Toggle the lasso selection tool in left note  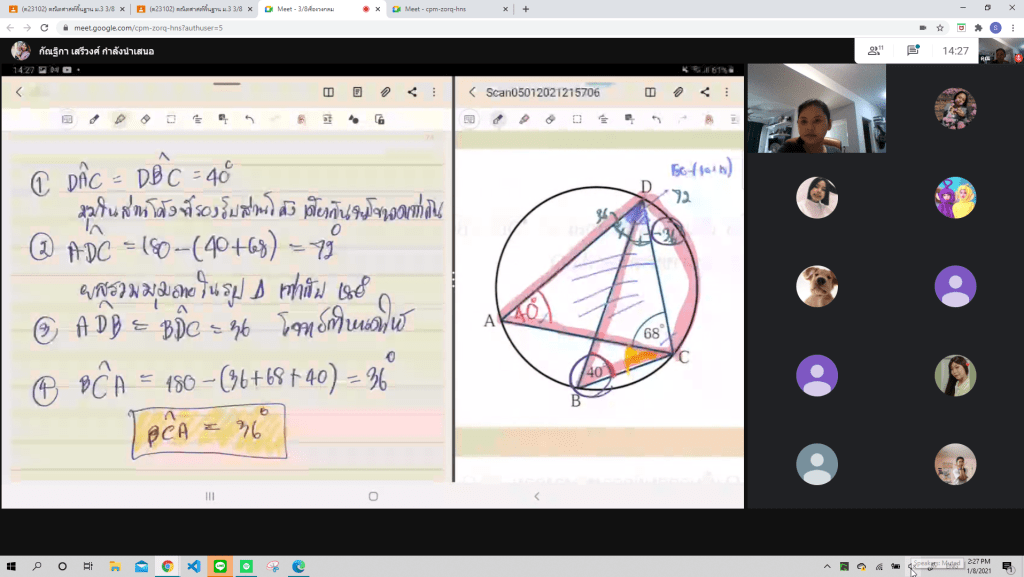(171, 119)
